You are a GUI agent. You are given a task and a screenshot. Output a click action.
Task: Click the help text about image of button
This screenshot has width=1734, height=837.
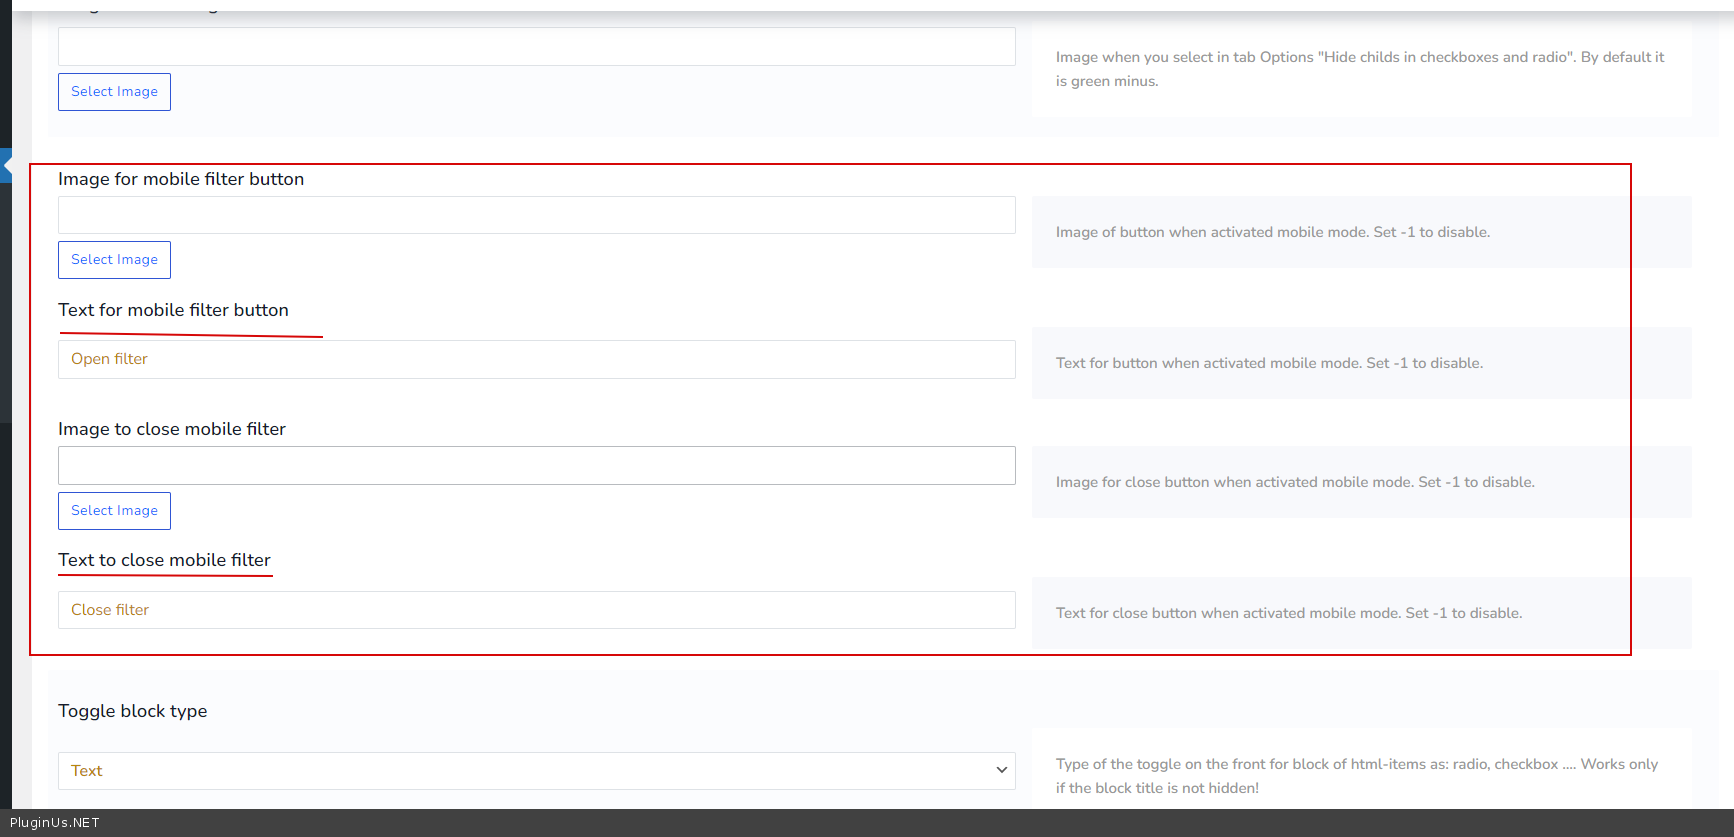[1272, 232]
